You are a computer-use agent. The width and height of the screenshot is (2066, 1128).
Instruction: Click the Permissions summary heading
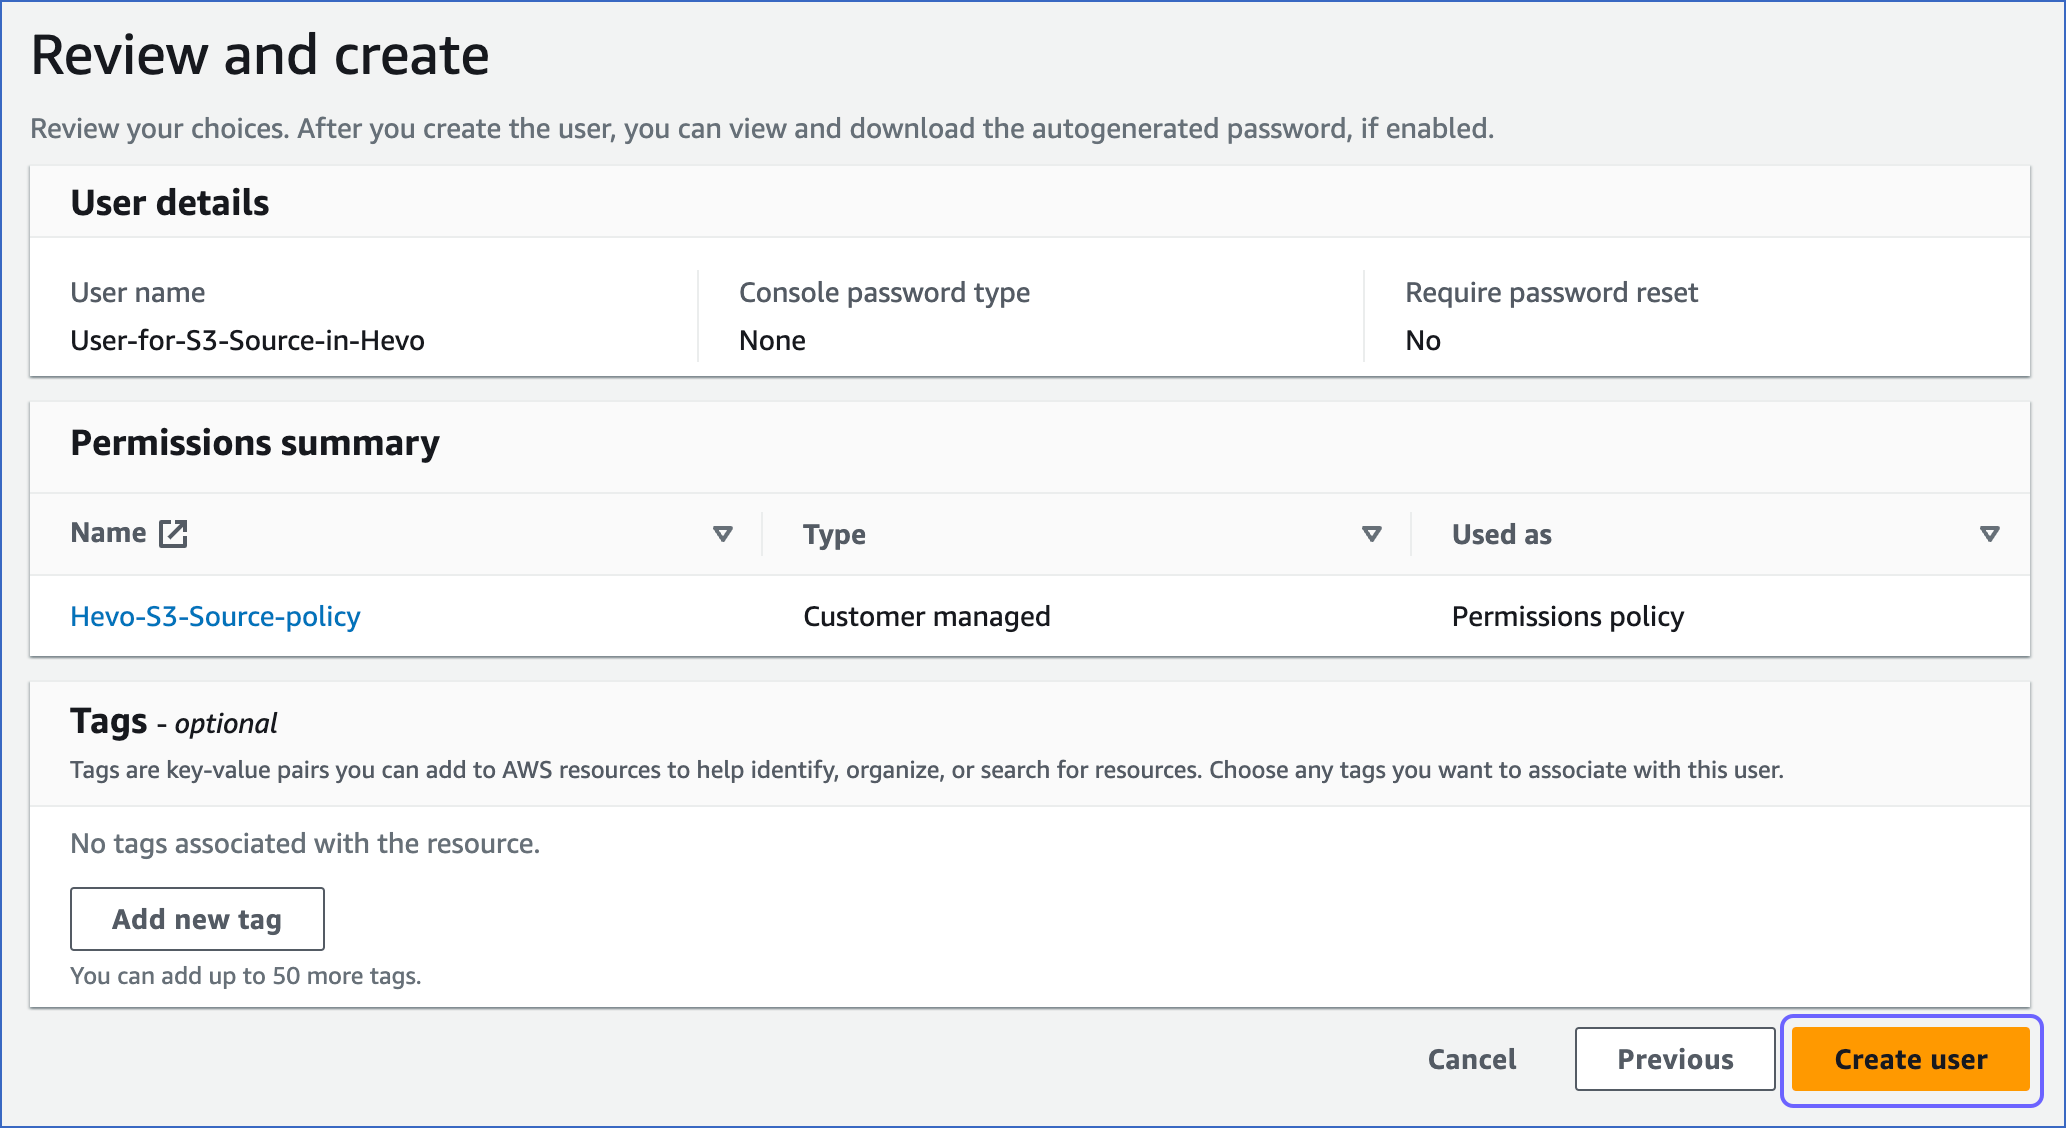tap(255, 442)
